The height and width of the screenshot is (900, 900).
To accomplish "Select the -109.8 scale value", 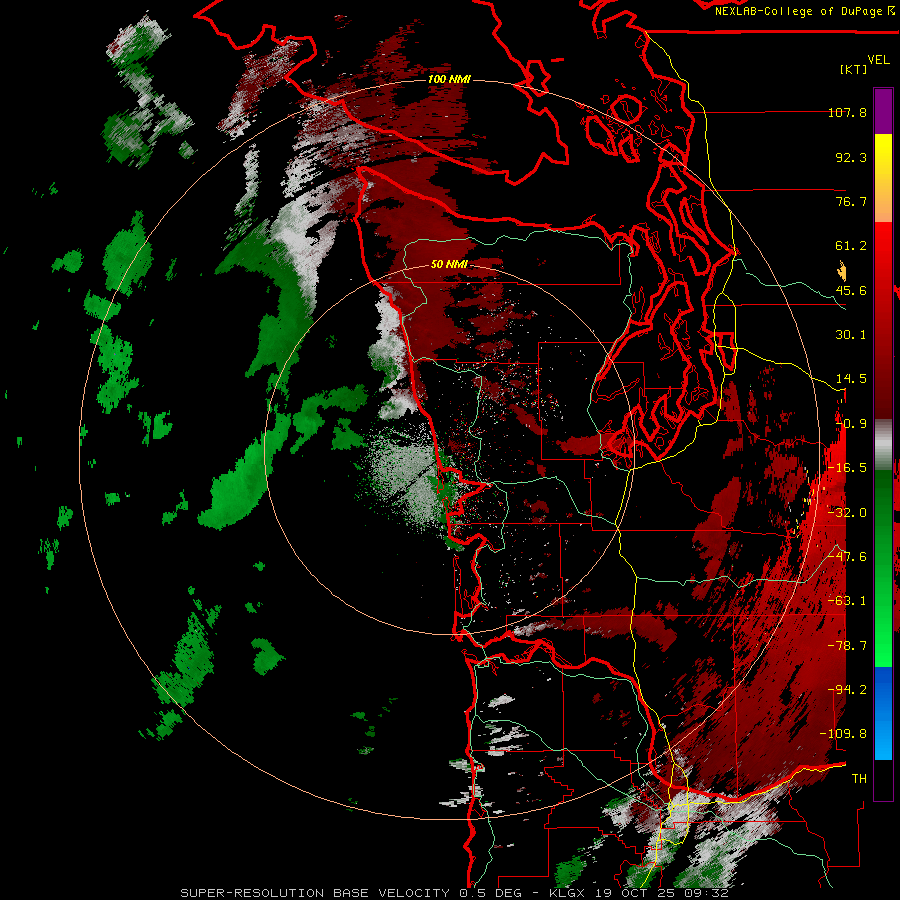I will click(x=843, y=734).
